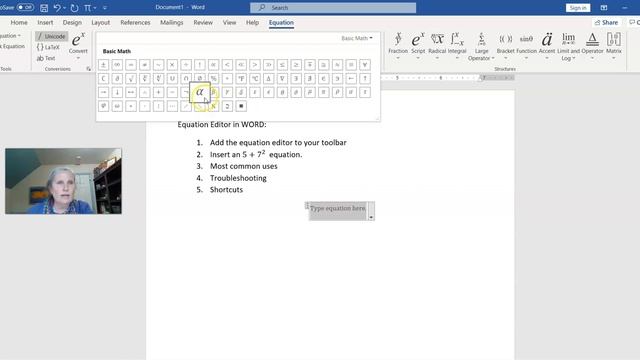Expand the Bracket structures menu
This screenshot has height=360, width=640.
coord(505,46)
